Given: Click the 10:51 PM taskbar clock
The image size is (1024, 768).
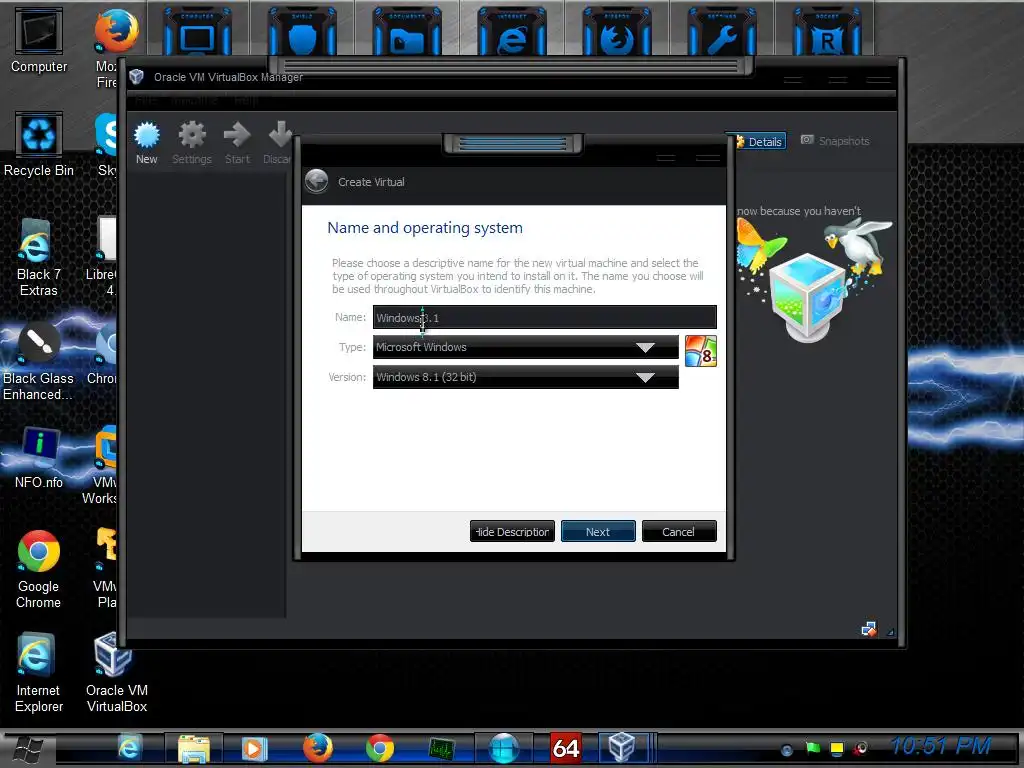Looking at the screenshot, I should pyautogui.click(x=941, y=746).
